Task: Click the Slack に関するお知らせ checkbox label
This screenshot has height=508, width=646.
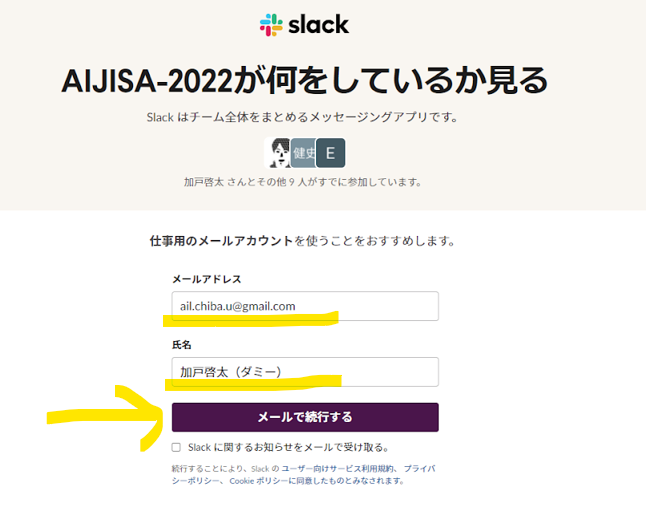Action: coord(288,447)
